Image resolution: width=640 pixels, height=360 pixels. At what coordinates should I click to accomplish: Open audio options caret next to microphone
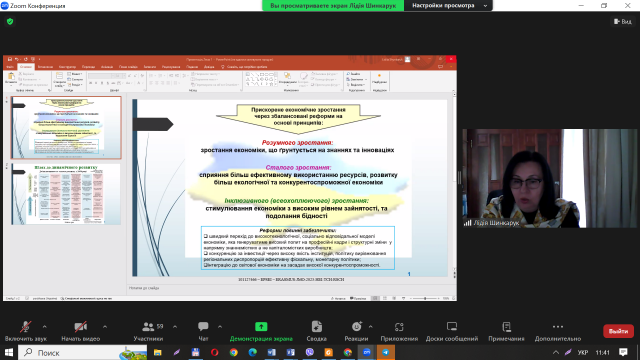44,327
